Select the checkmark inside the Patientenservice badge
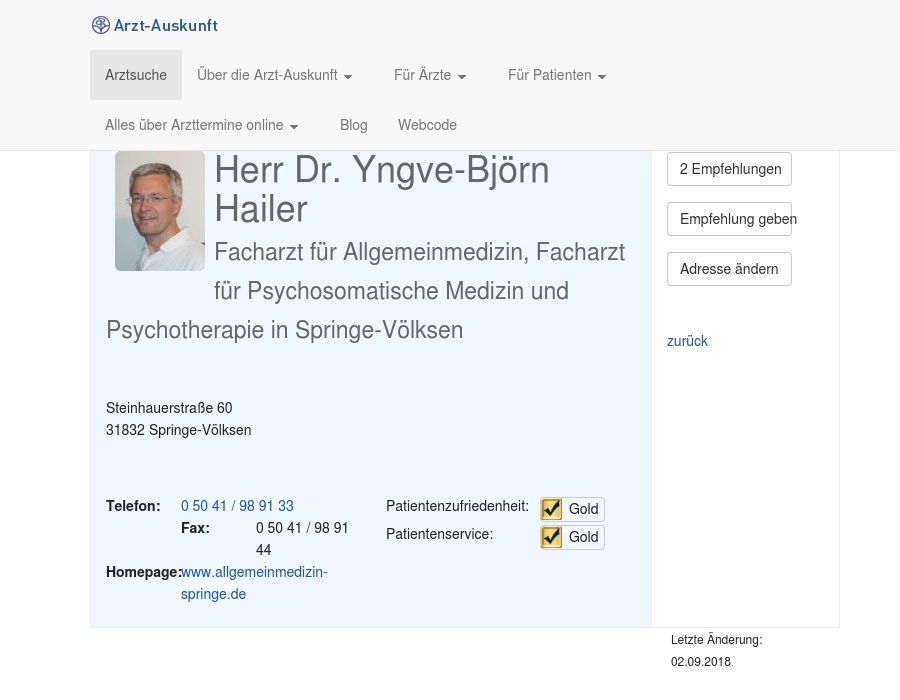The image size is (900, 700). pyautogui.click(x=551, y=537)
